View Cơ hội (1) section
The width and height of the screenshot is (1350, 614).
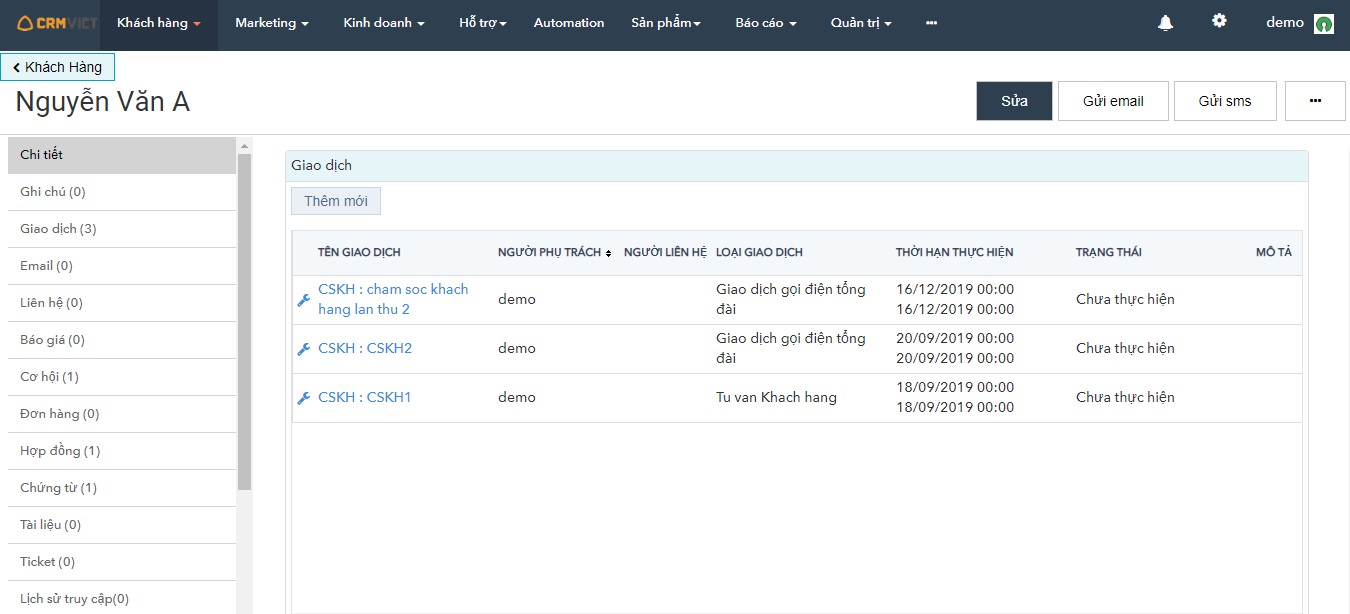(x=122, y=377)
